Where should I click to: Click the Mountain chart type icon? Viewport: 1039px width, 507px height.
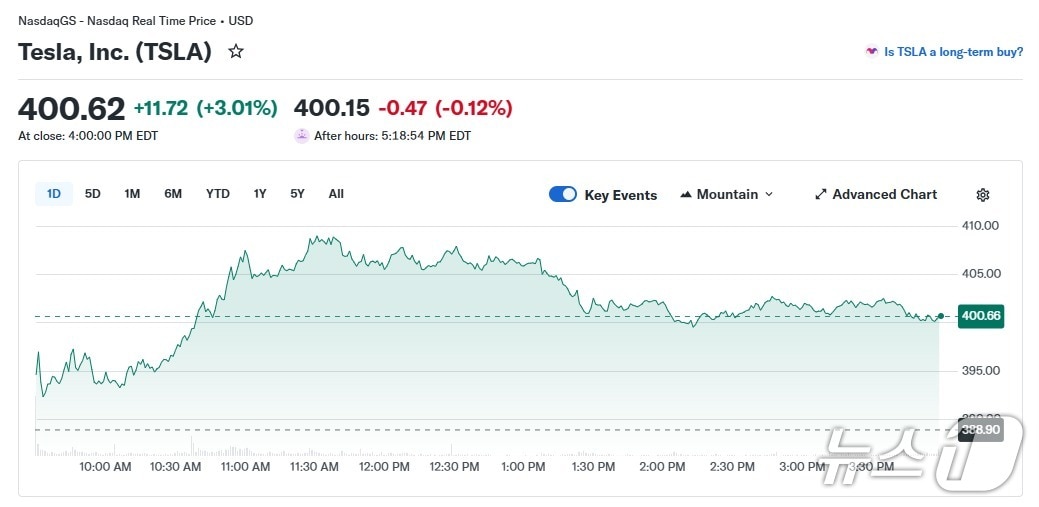point(686,195)
